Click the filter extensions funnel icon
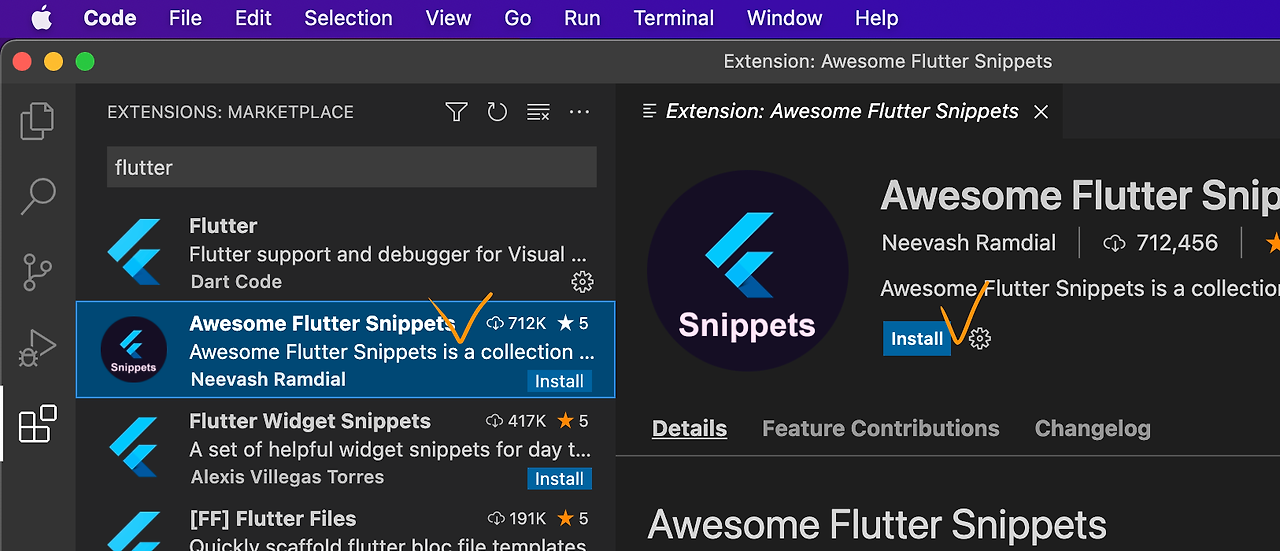Image resolution: width=1280 pixels, height=551 pixels. click(457, 112)
